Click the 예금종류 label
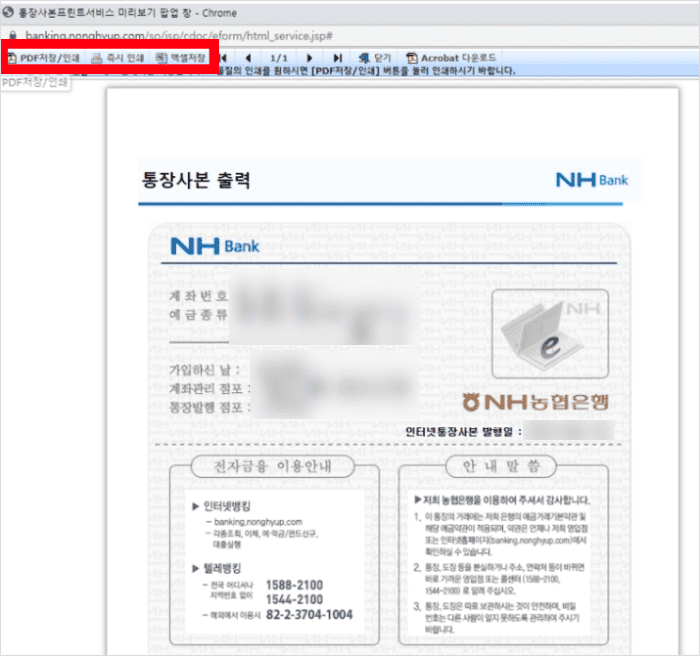The height and width of the screenshot is (656, 700). point(199,315)
